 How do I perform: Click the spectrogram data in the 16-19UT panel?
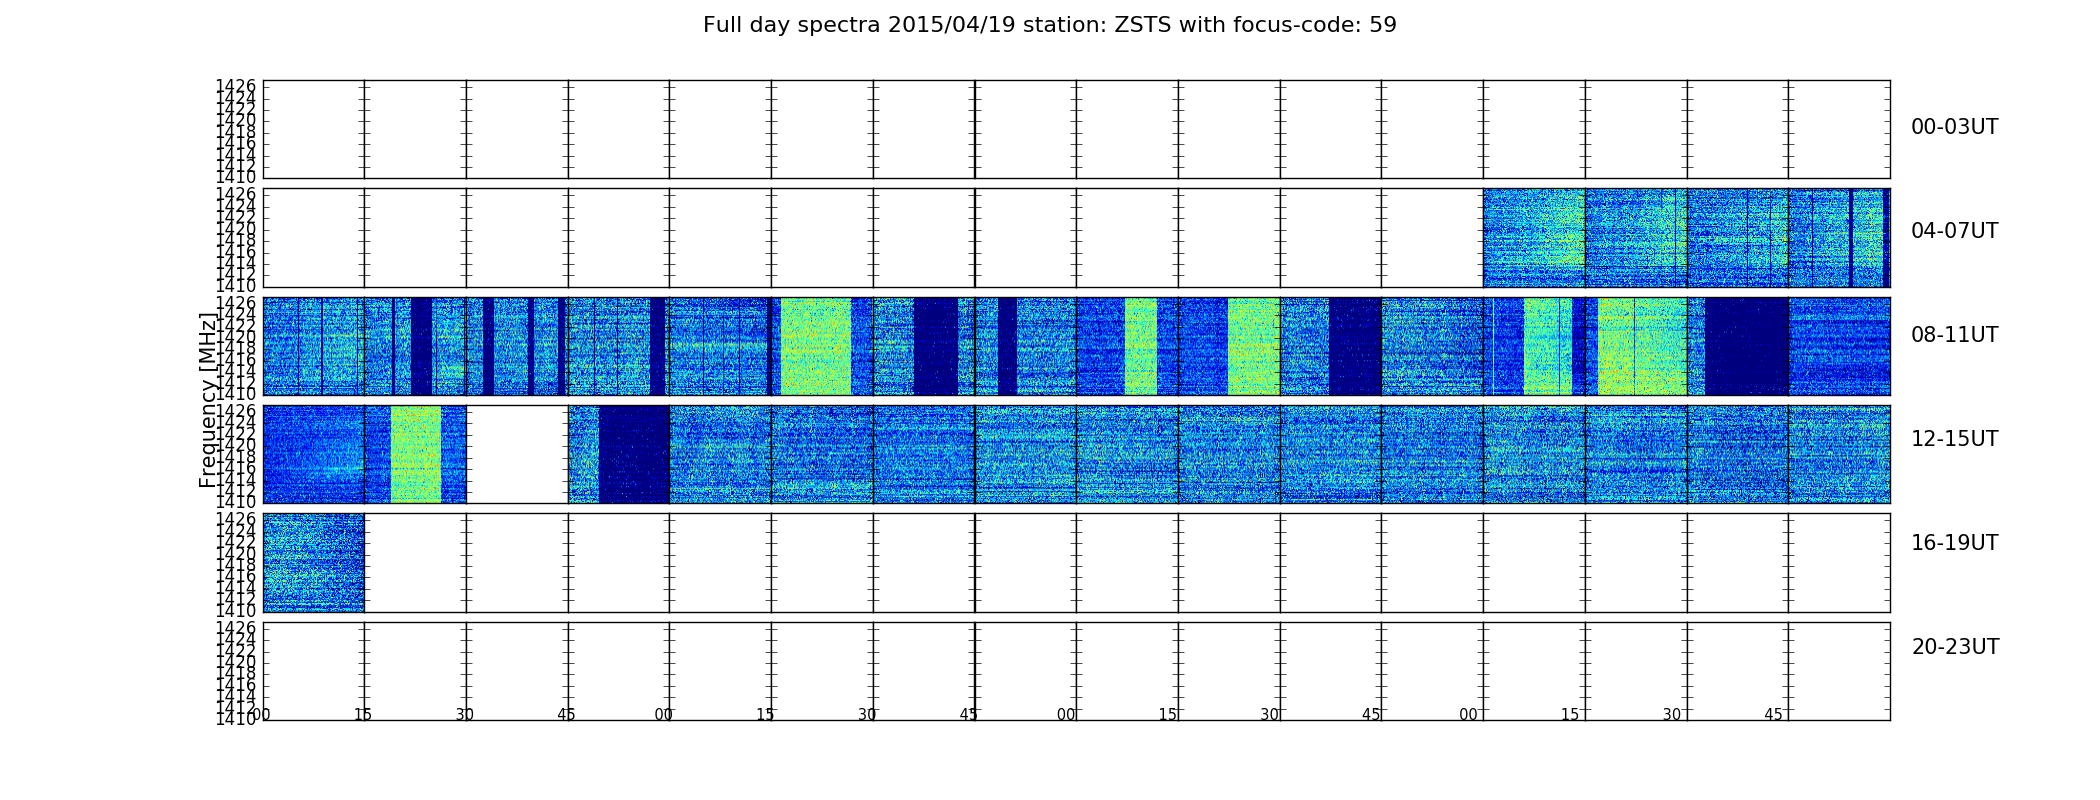point(313,562)
